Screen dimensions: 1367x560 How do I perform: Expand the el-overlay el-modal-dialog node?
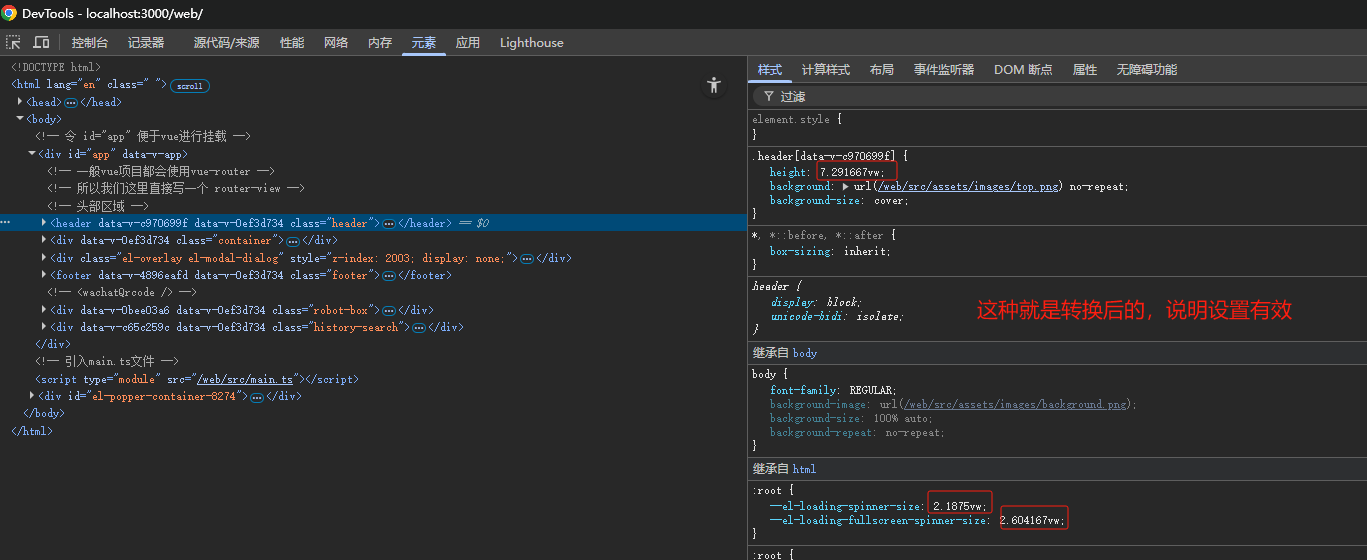44,258
